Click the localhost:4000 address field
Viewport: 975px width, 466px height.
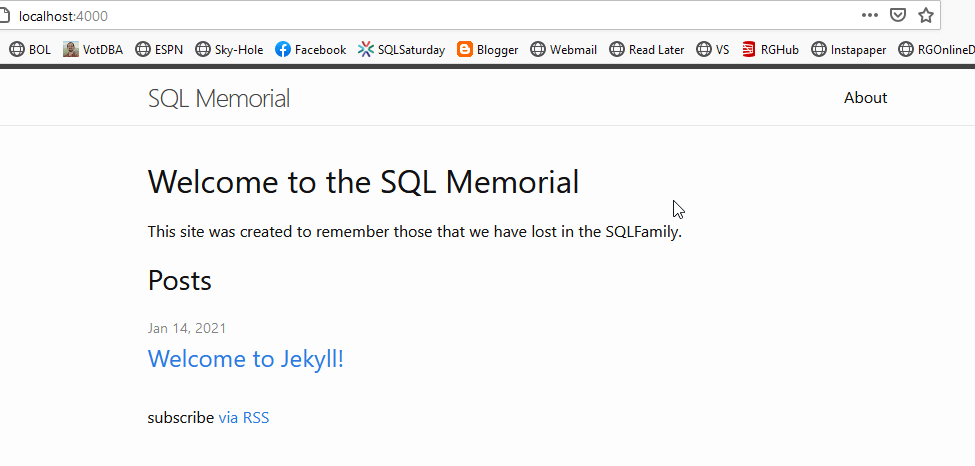(400, 16)
